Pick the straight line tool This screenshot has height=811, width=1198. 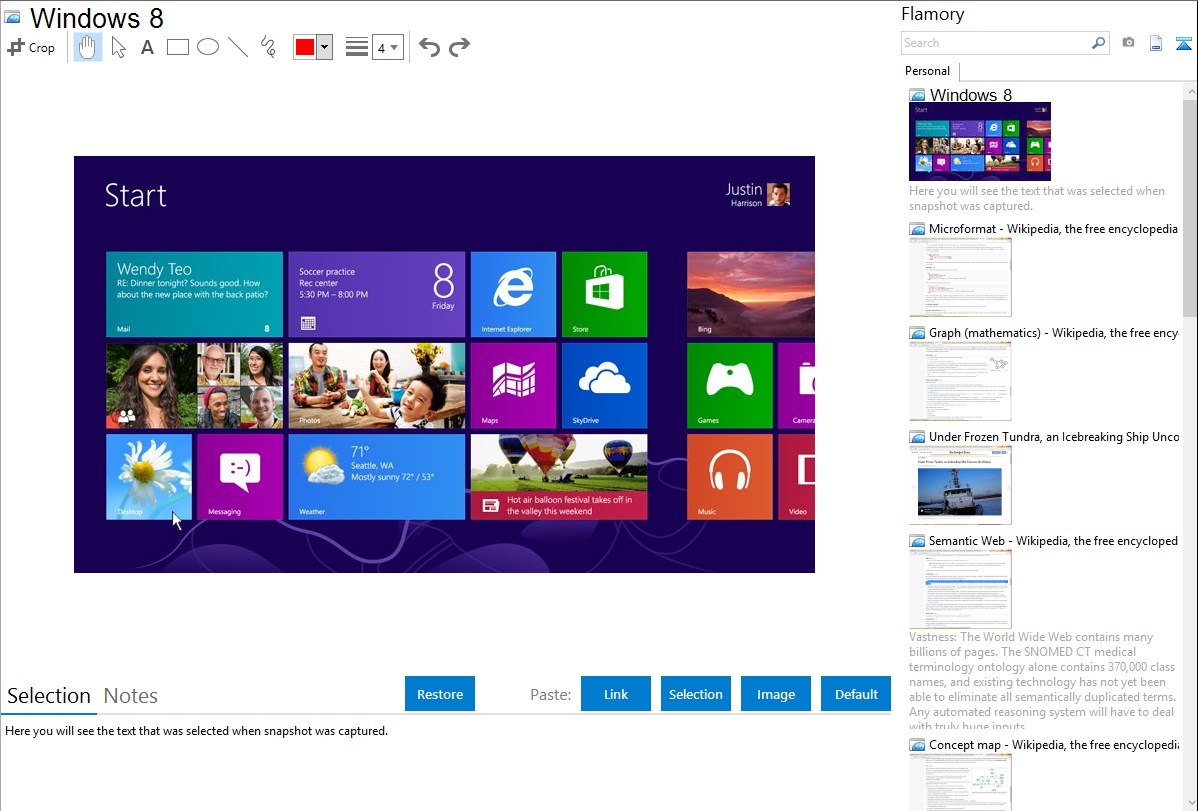[x=238, y=47]
